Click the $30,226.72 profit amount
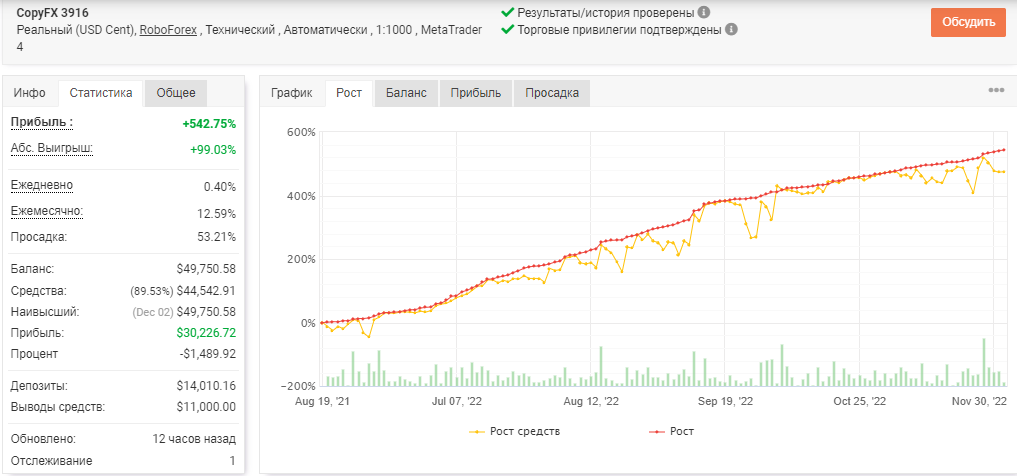Viewport: 1017px width, 476px height. pyautogui.click(x=206, y=333)
